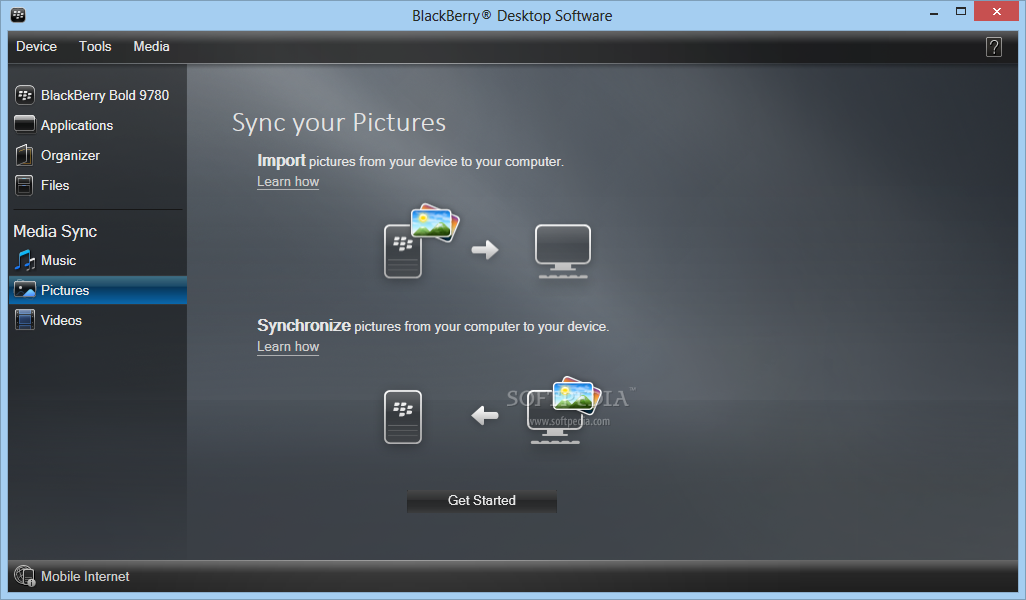Image resolution: width=1026 pixels, height=600 pixels.
Task: Go to Music media sync
Action: click(x=58, y=260)
